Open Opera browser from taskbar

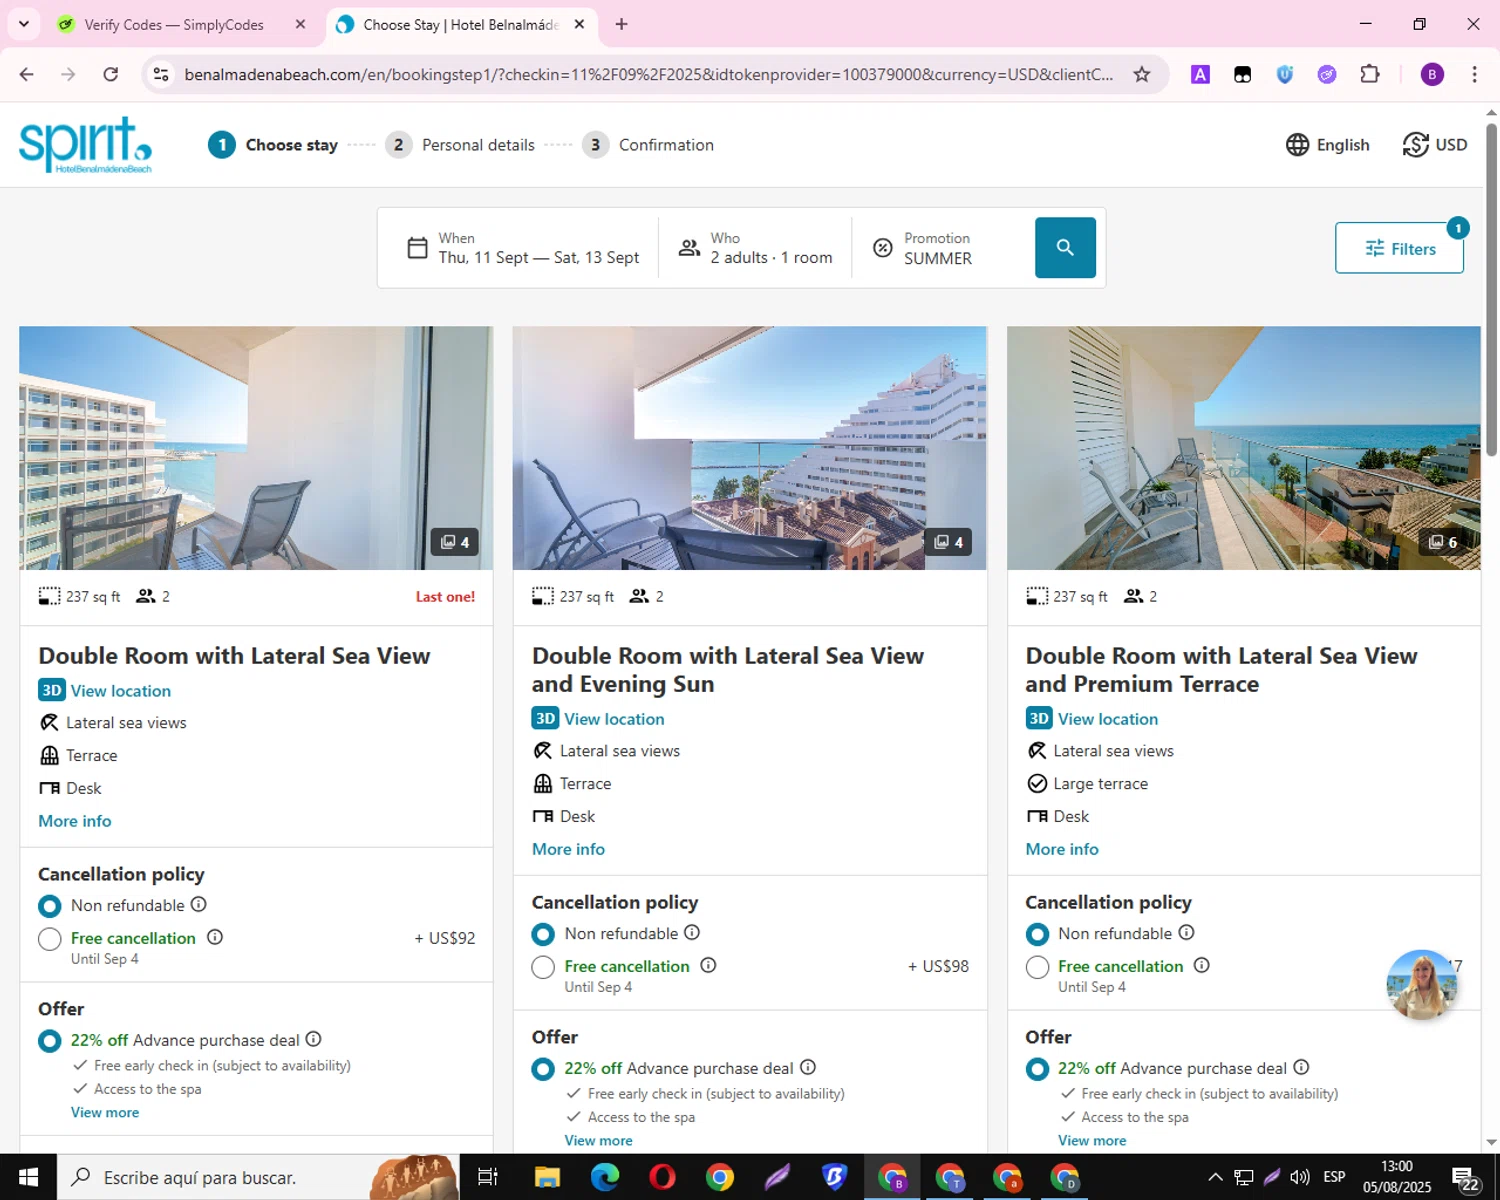[662, 1177]
